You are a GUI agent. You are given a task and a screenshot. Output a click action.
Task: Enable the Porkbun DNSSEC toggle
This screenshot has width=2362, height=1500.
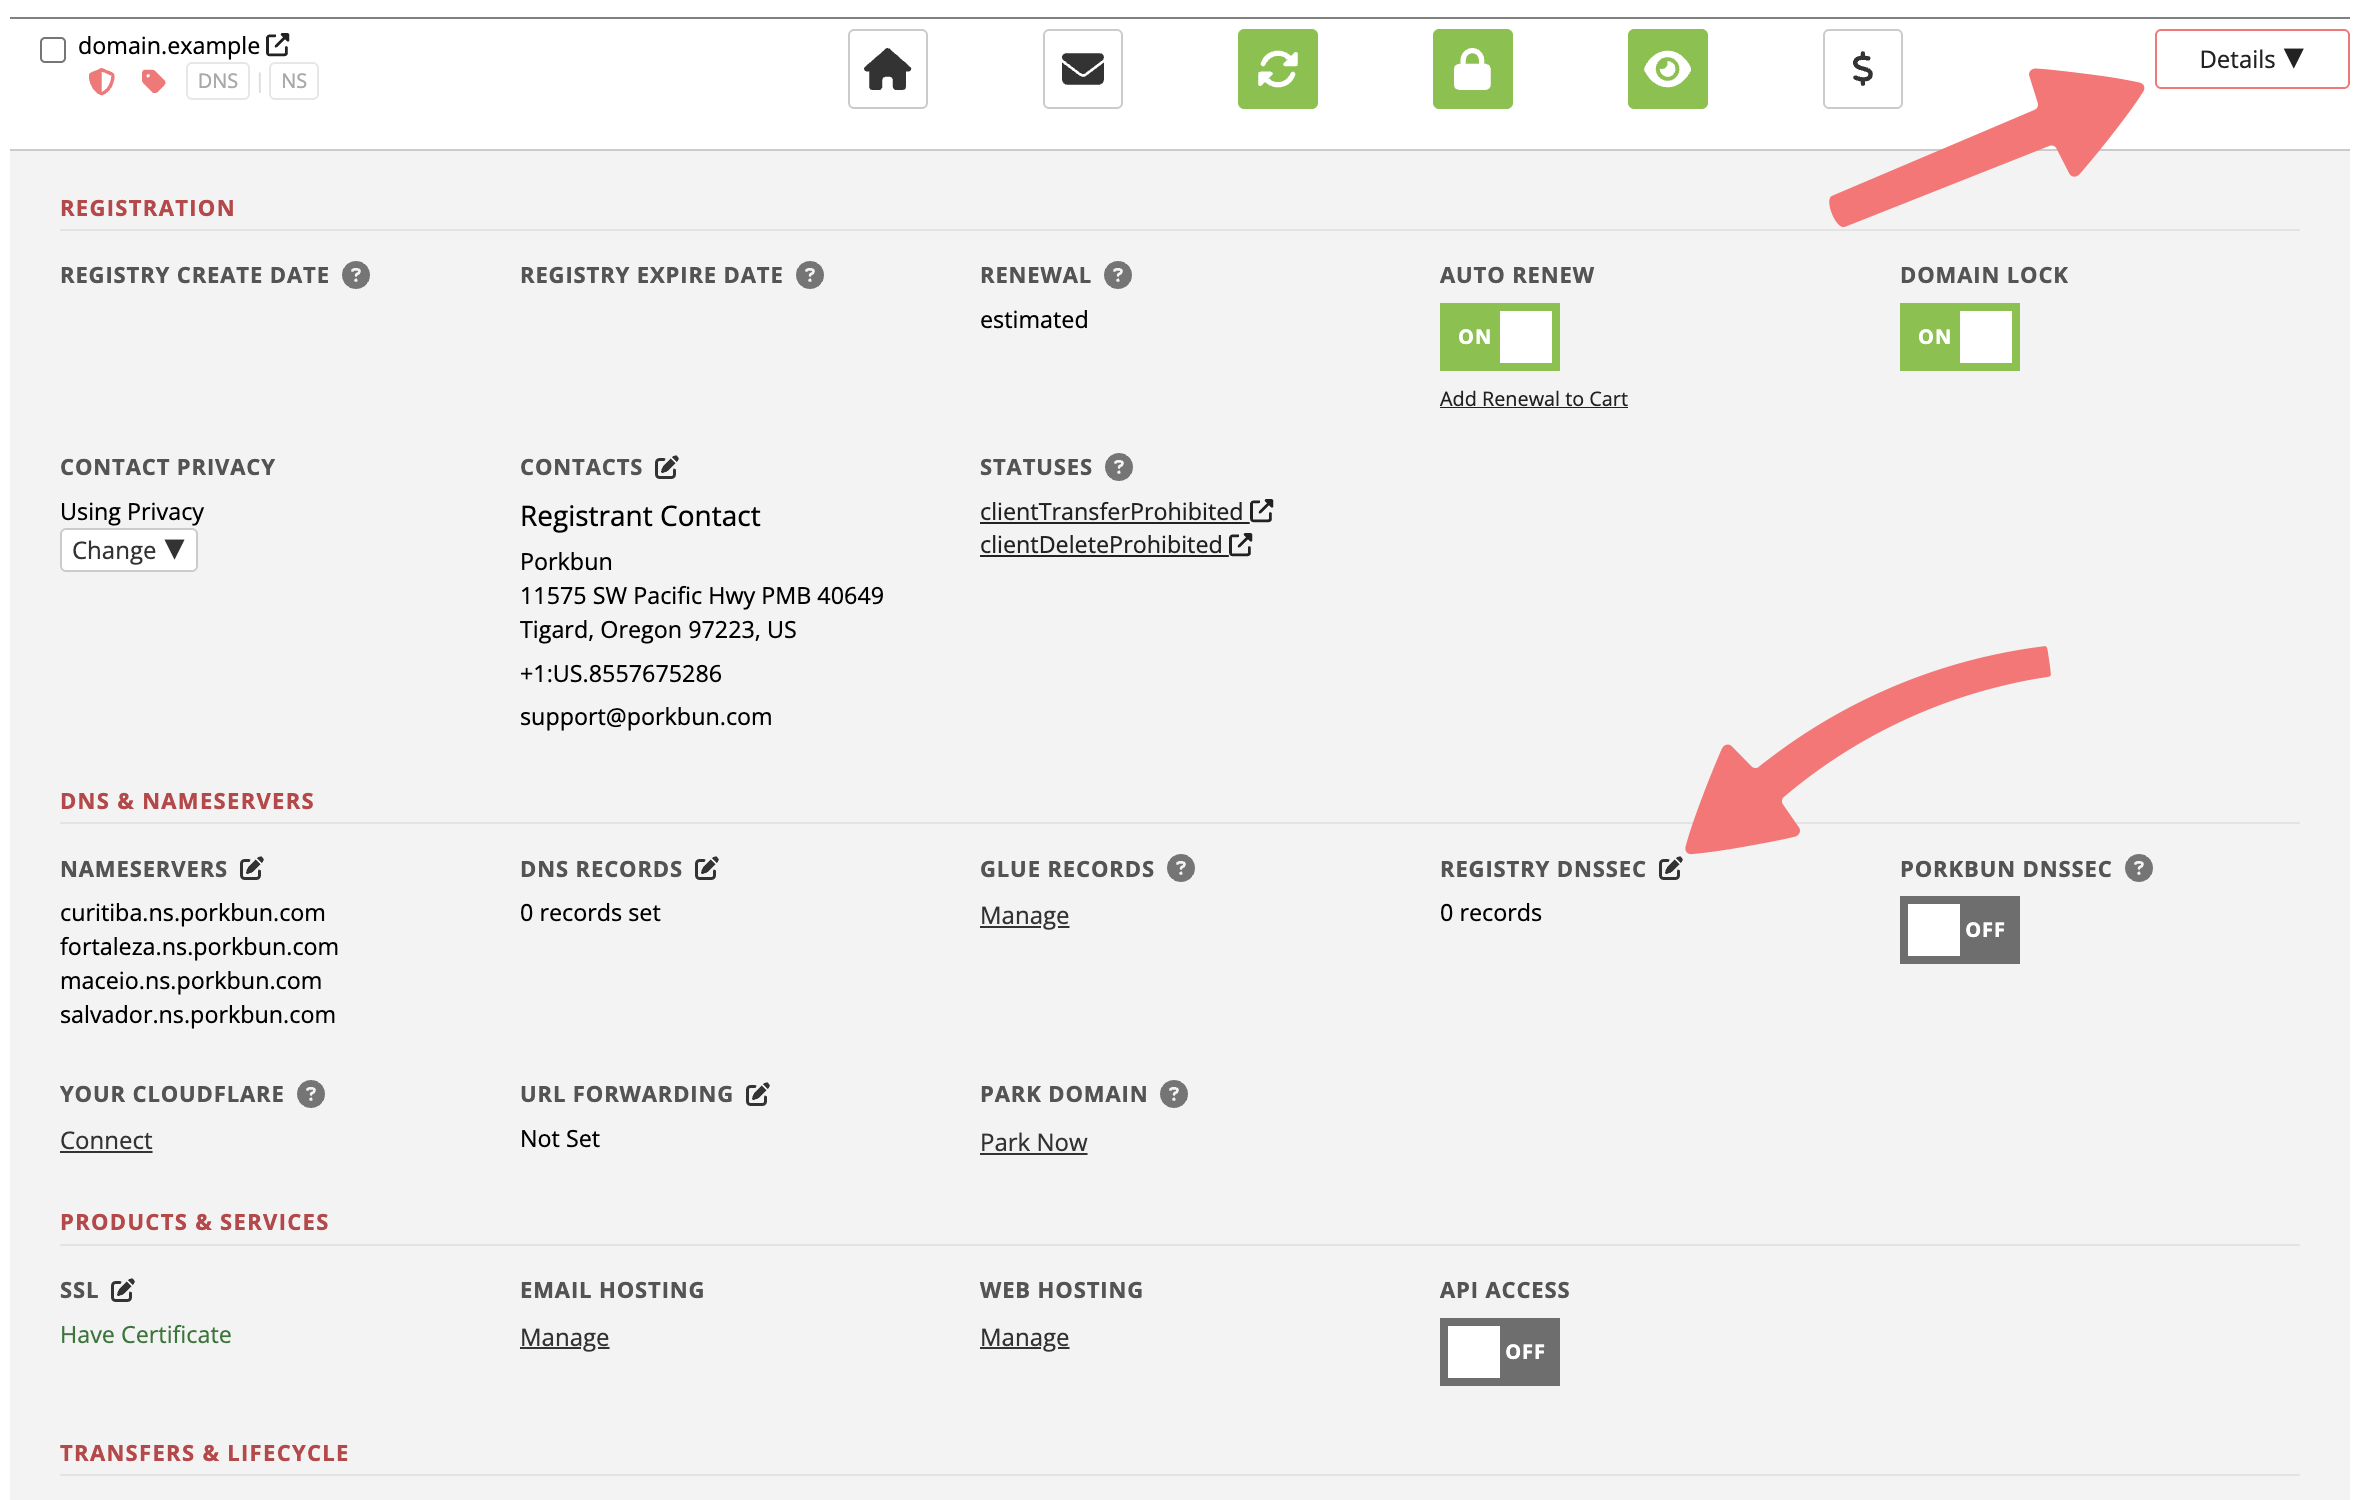(x=1959, y=930)
